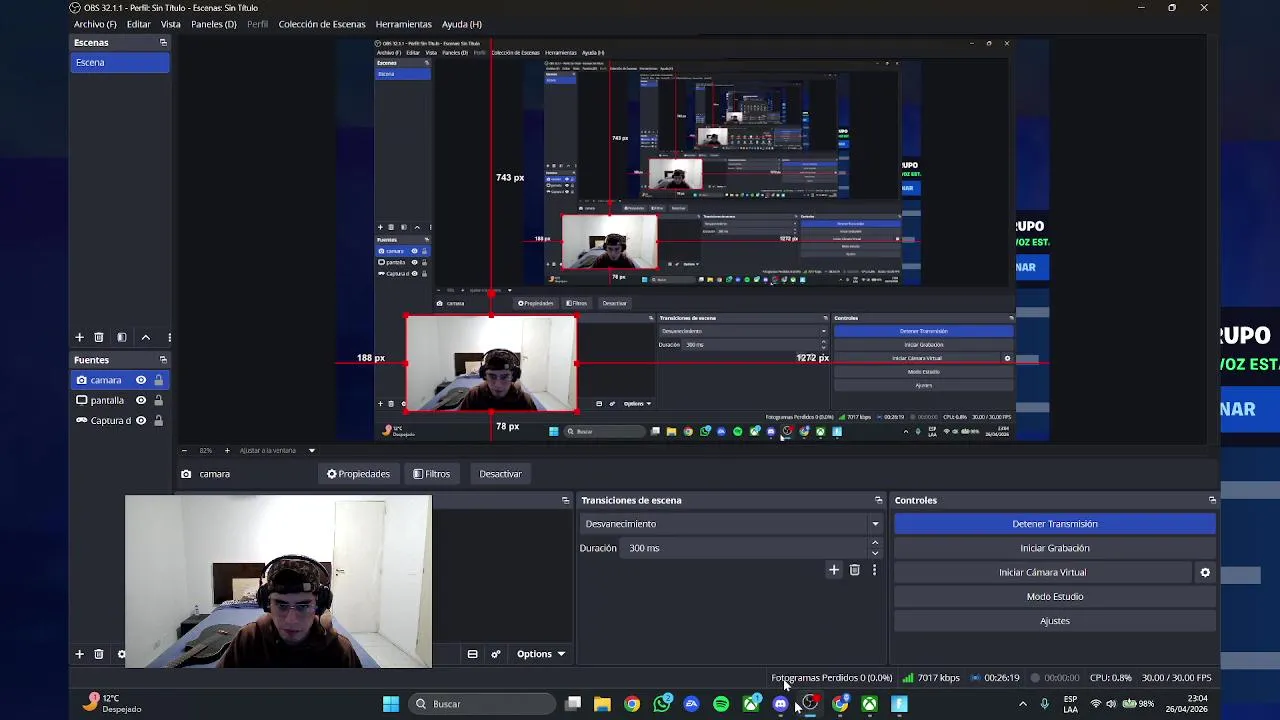Open the Ayuda menu

tap(461, 24)
